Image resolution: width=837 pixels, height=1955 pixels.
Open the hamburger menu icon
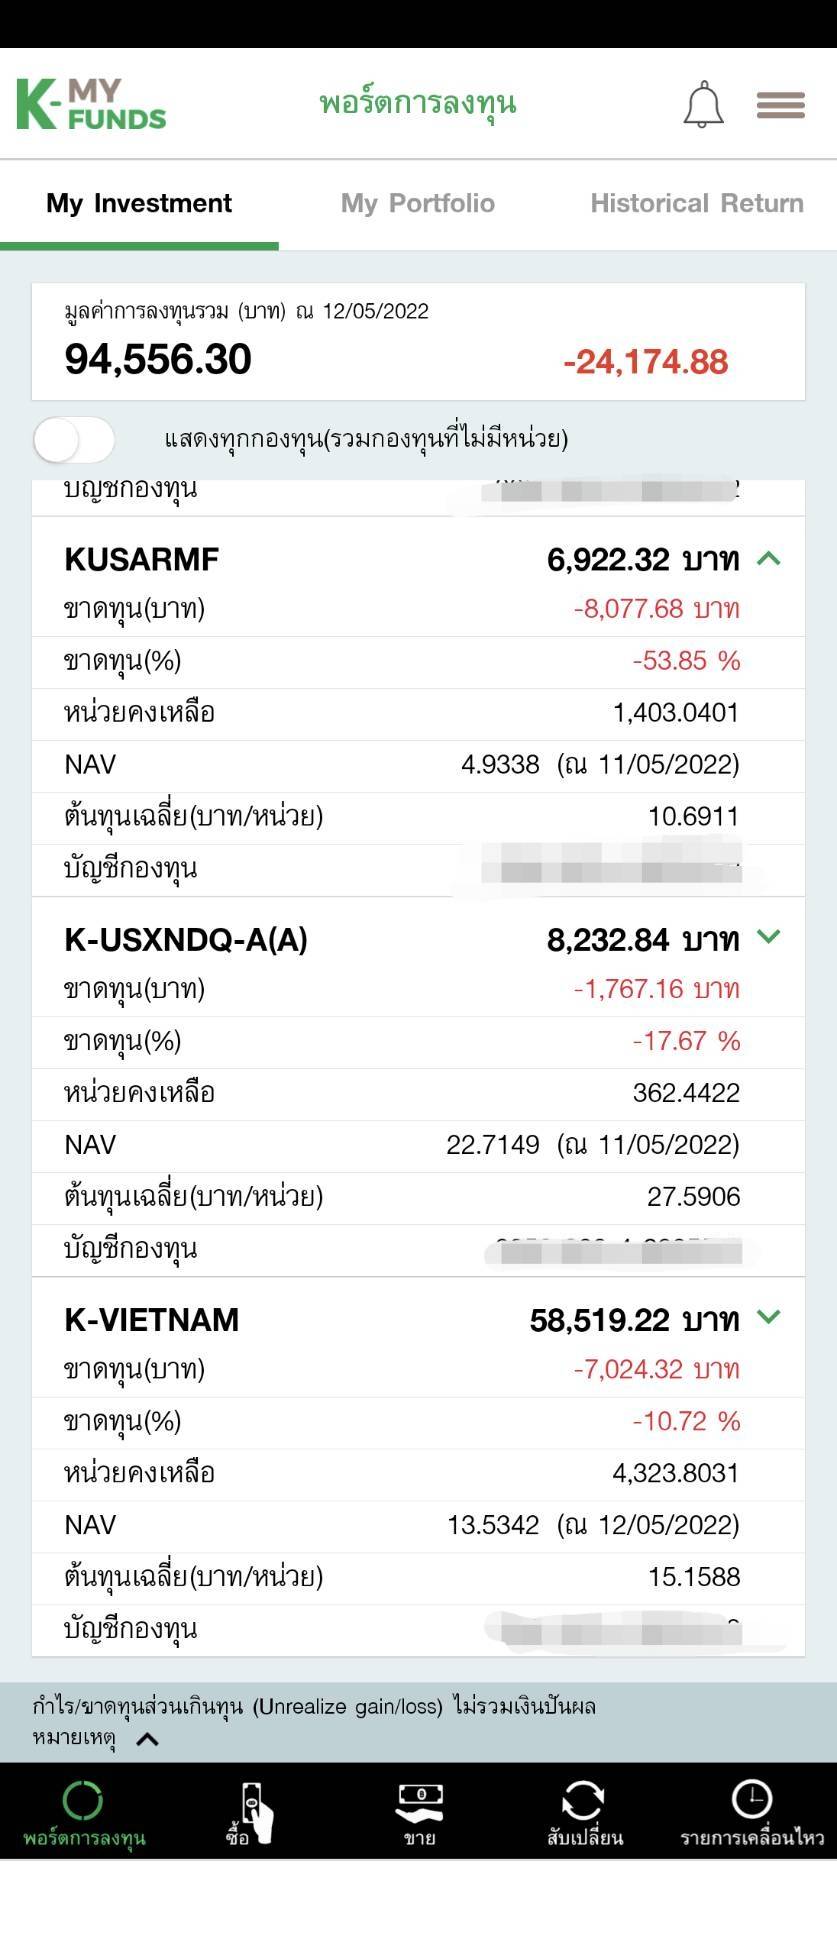click(780, 104)
